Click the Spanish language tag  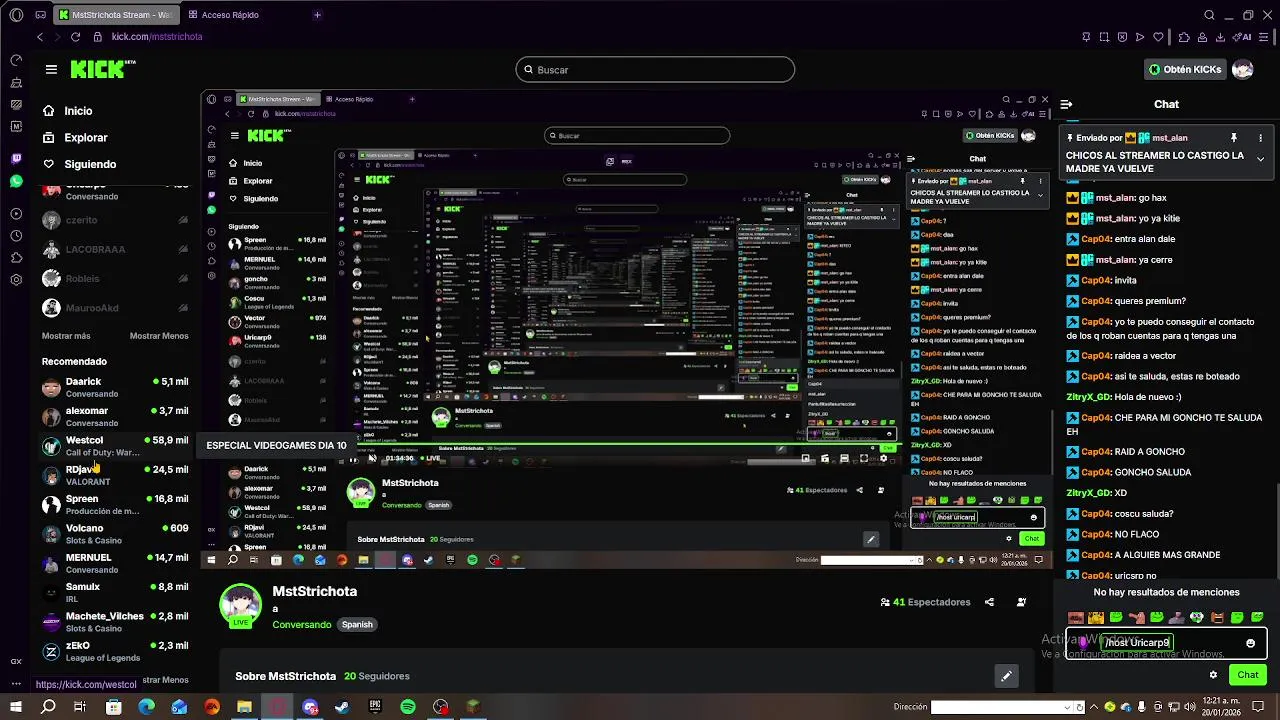coord(357,624)
